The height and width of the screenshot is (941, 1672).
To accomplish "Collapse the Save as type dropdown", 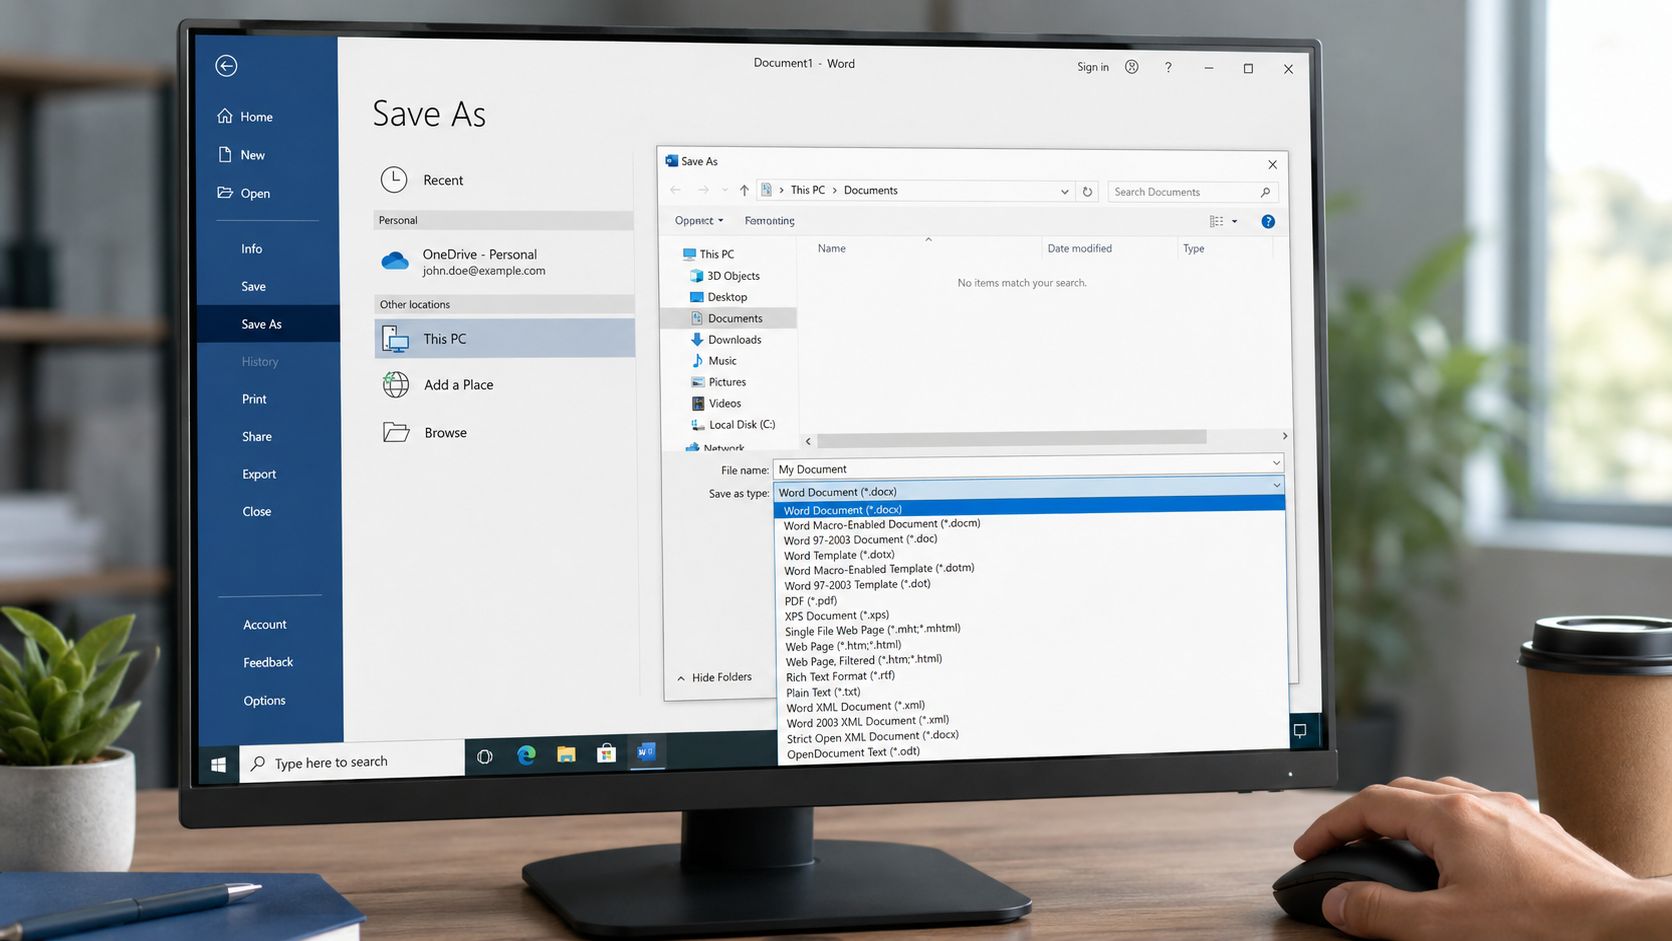I will pos(1277,486).
